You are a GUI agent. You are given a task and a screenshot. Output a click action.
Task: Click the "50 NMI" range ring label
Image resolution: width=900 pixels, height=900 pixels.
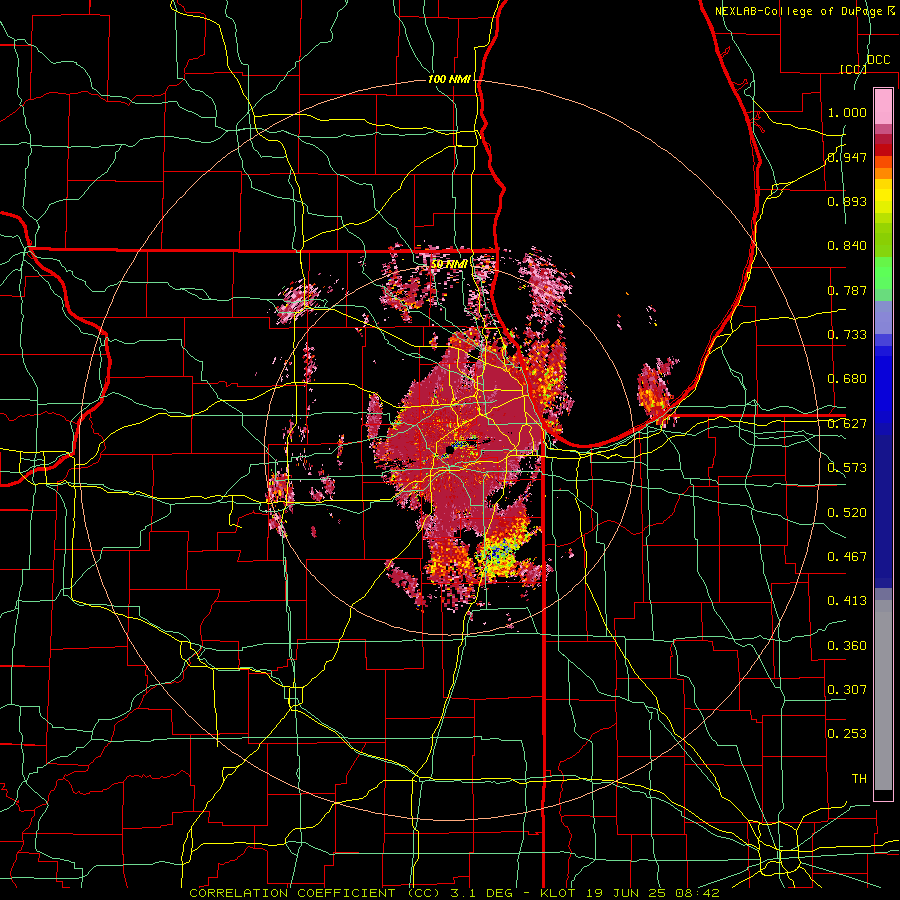coord(449,264)
